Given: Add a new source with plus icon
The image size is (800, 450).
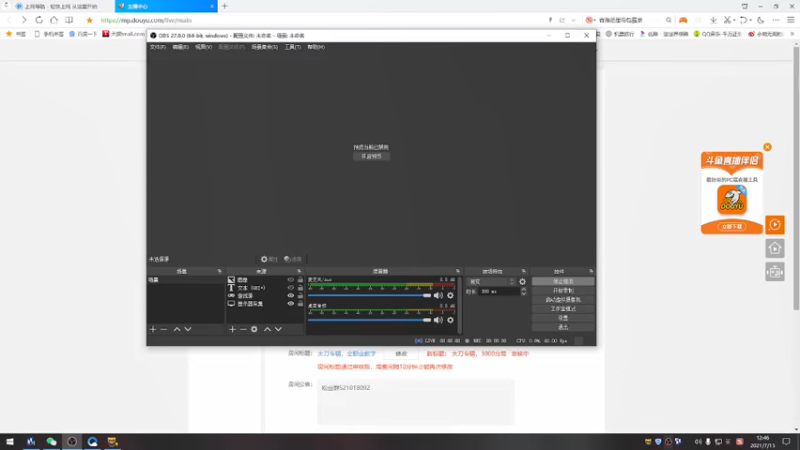Looking at the screenshot, I should click(232, 330).
